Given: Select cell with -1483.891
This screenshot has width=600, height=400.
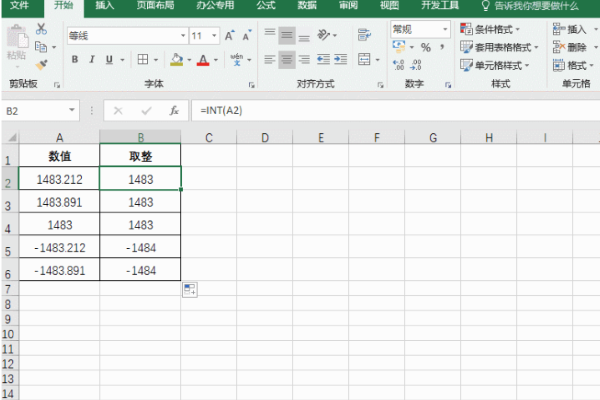Looking at the screenshot, I should pyautogui.click(x=59, y=270).
